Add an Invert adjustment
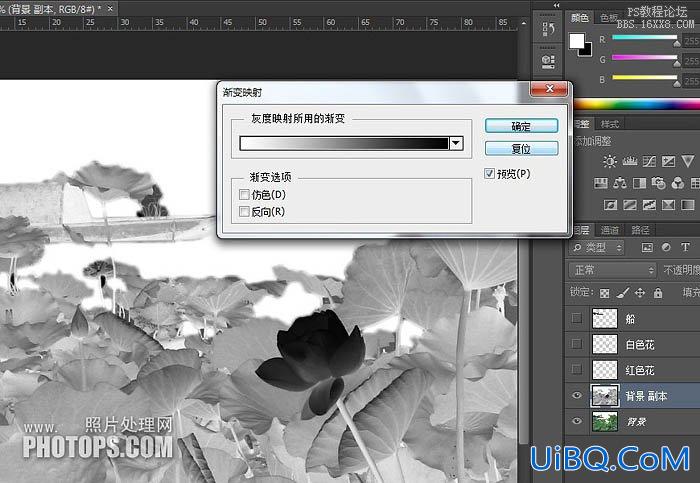This screenshot has height=483, width=700. click(x=610, y=205)
